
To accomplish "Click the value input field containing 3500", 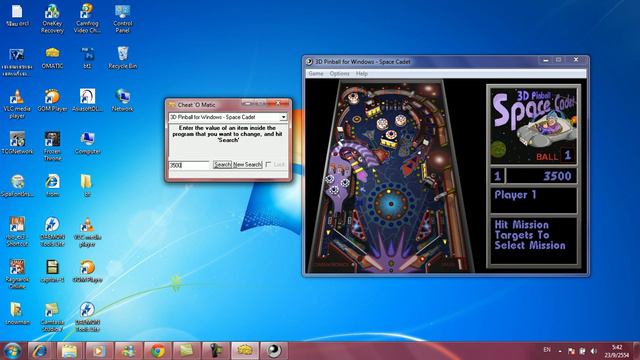I will click(x=189, y=165).
